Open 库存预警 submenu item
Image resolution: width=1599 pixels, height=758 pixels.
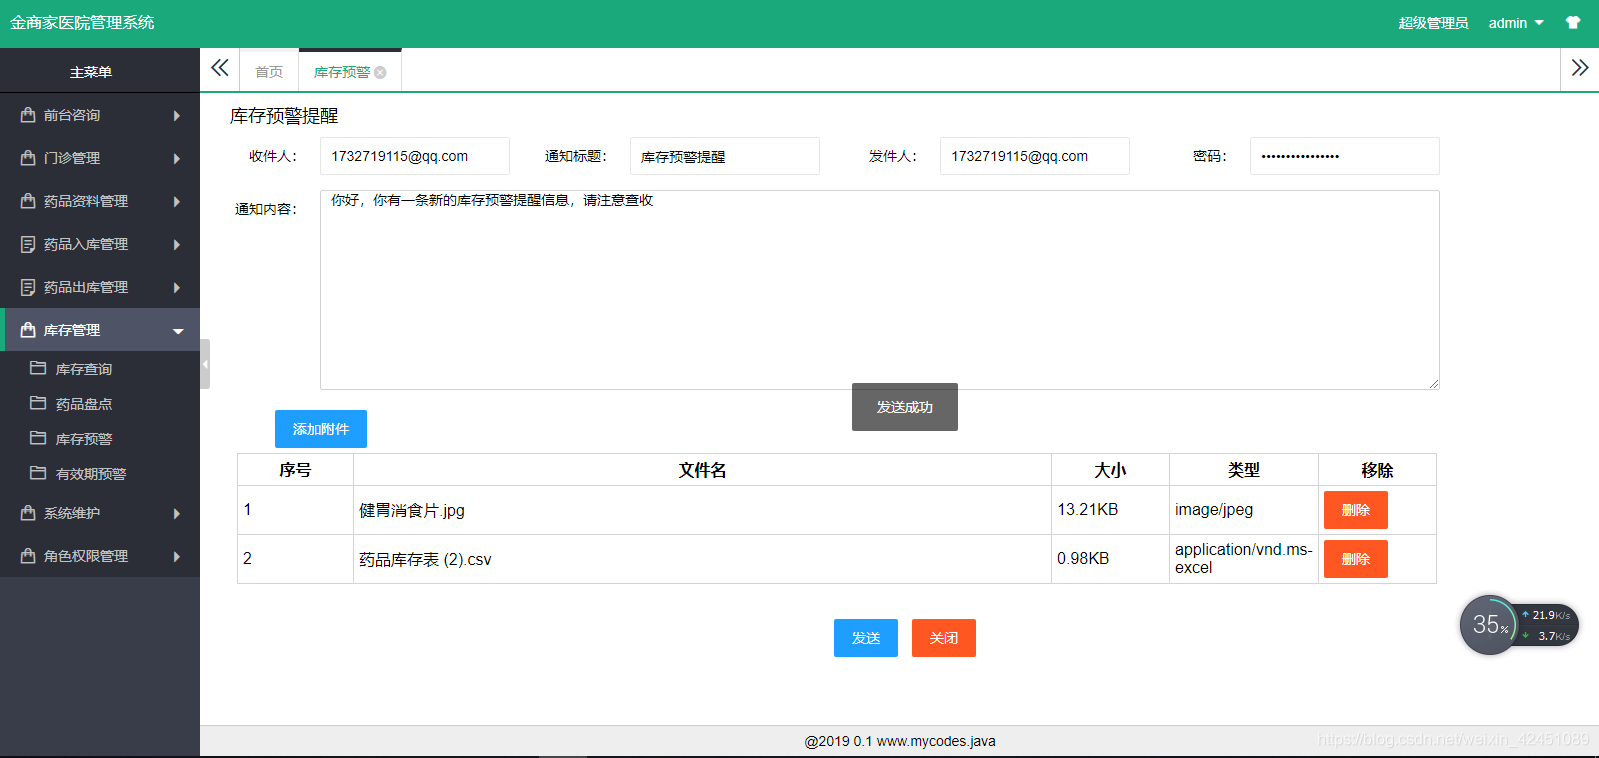84,439
